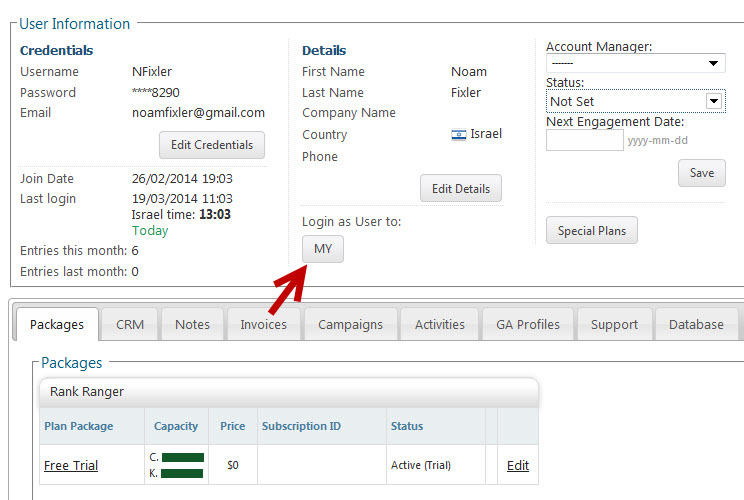
Task: Click Entries last month: 0
Action: (x=79, y=271)
